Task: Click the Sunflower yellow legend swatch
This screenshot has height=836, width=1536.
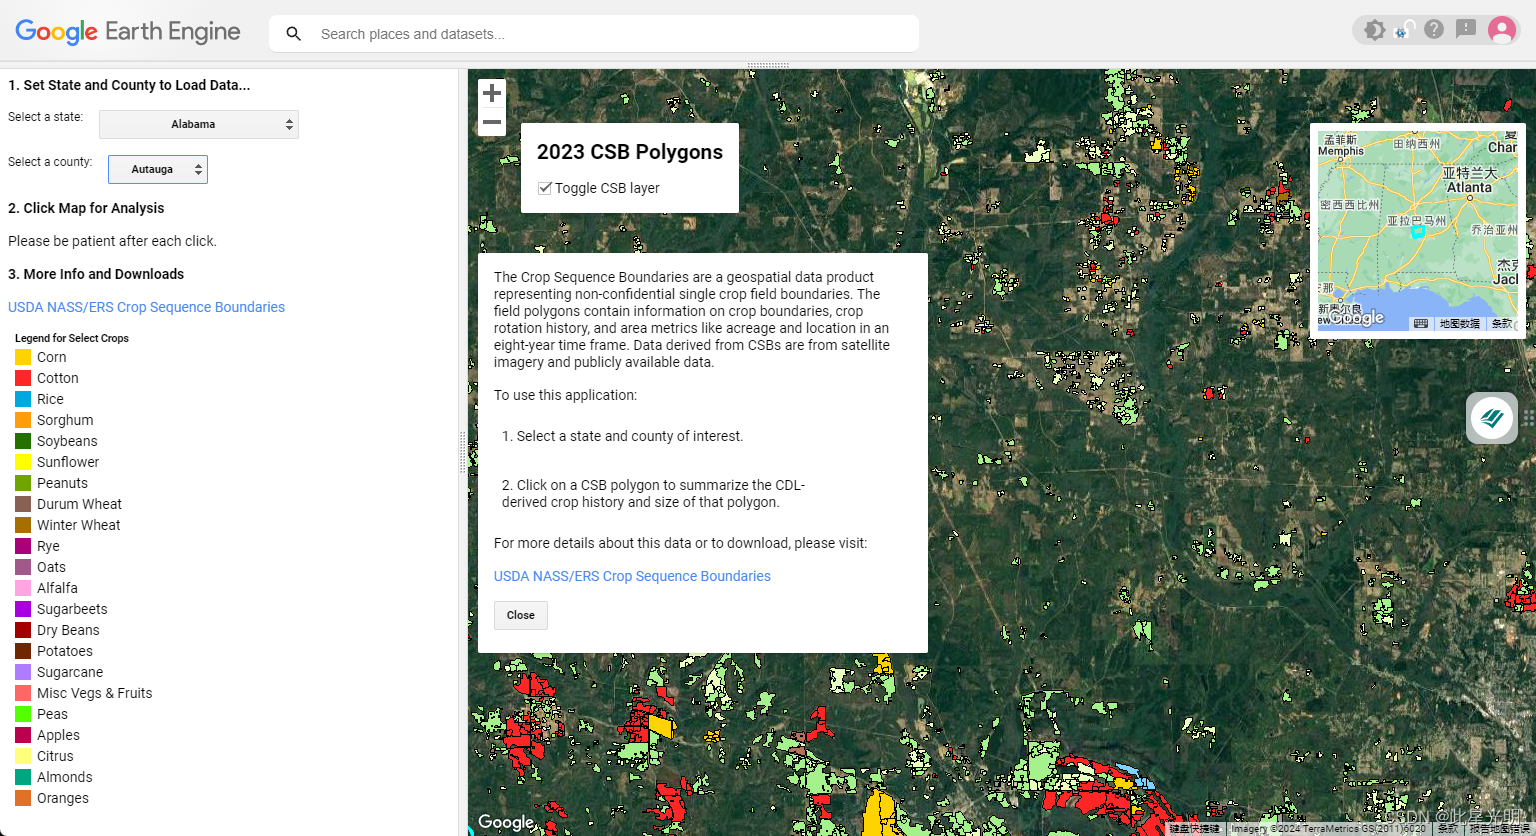Action: [23, 462]
